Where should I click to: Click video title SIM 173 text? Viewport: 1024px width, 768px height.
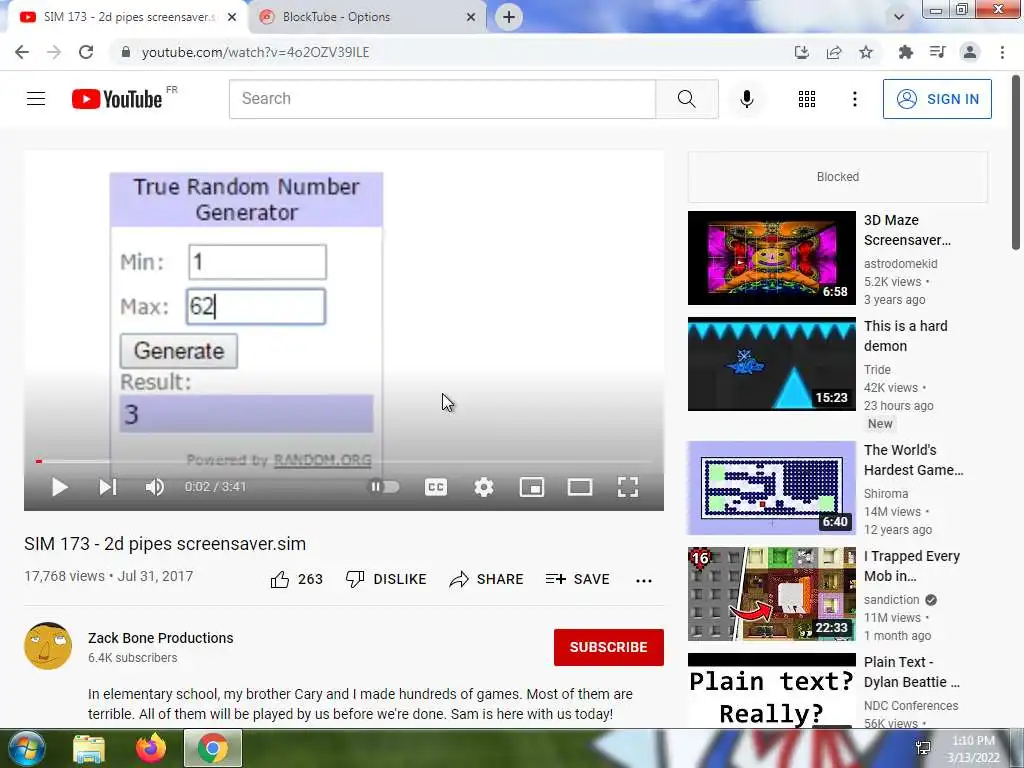pyautogui.click(x=165, y=544)
